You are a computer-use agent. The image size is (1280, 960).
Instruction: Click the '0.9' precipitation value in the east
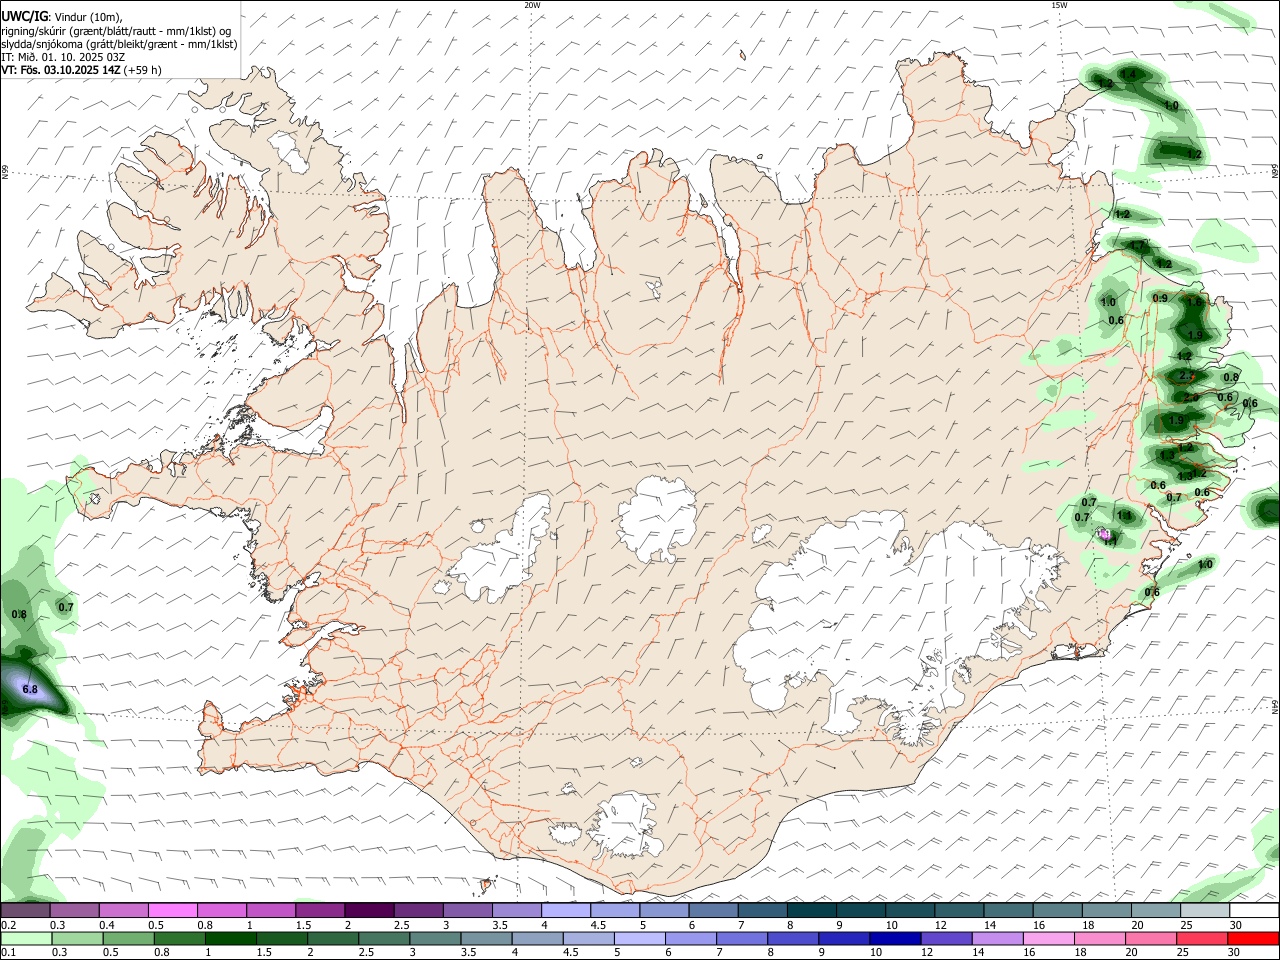(x=1160, y=298)
